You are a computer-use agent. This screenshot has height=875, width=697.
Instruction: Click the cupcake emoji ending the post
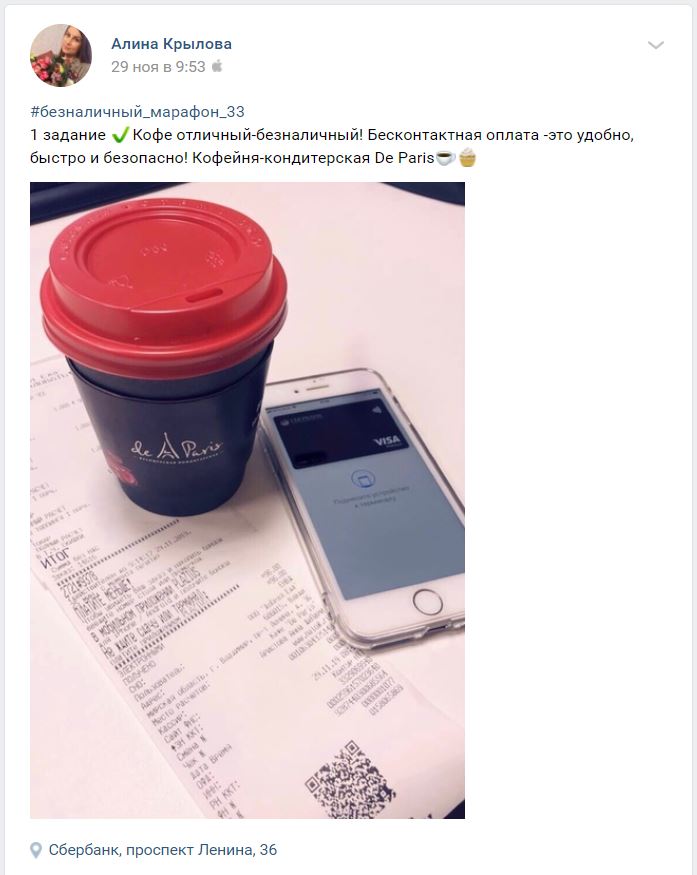click(468, 158)
